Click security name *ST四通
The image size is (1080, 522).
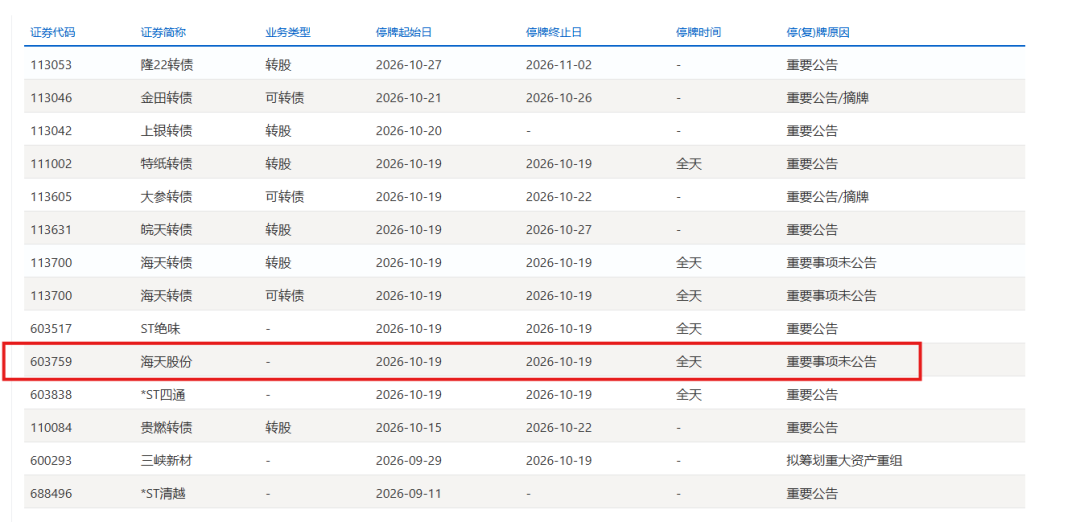click(x=163, y=395)
